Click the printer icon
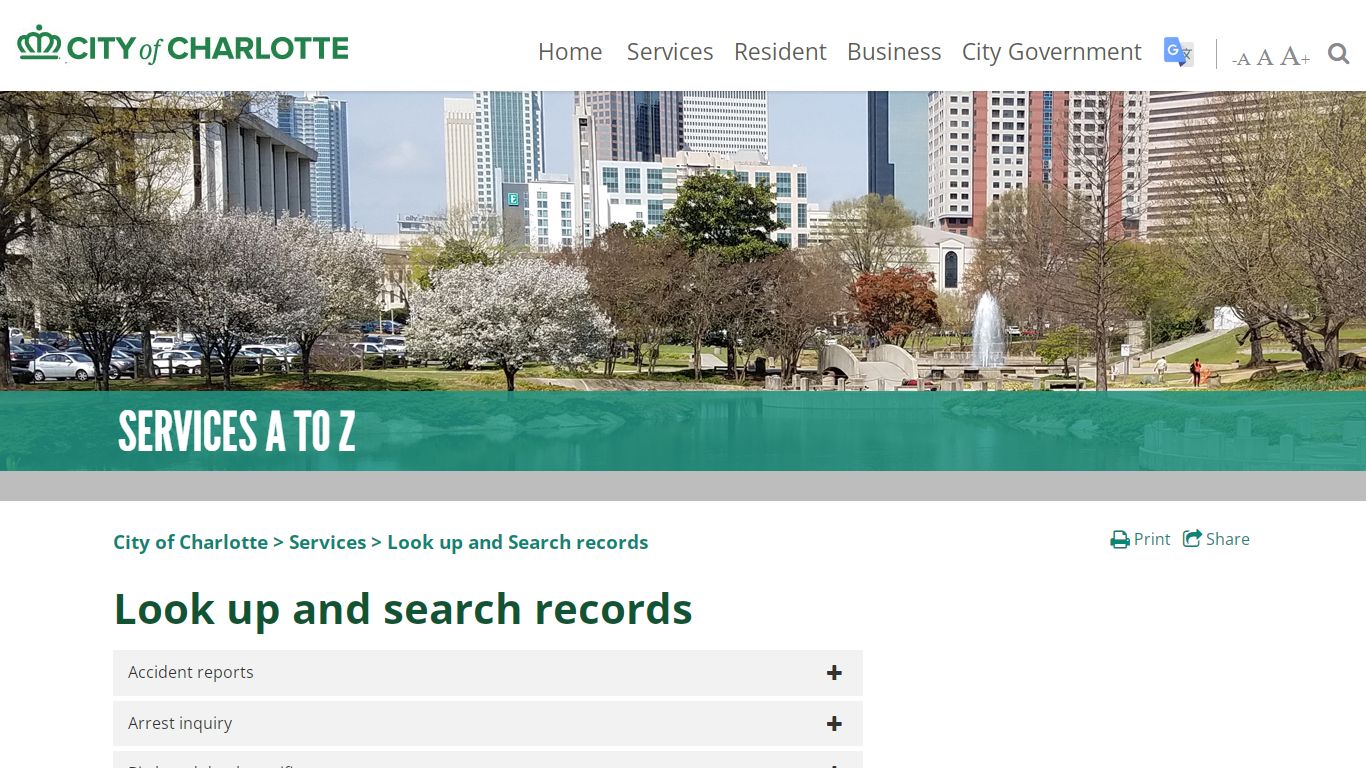1366x768 pixels. [x=1119, y=540]
